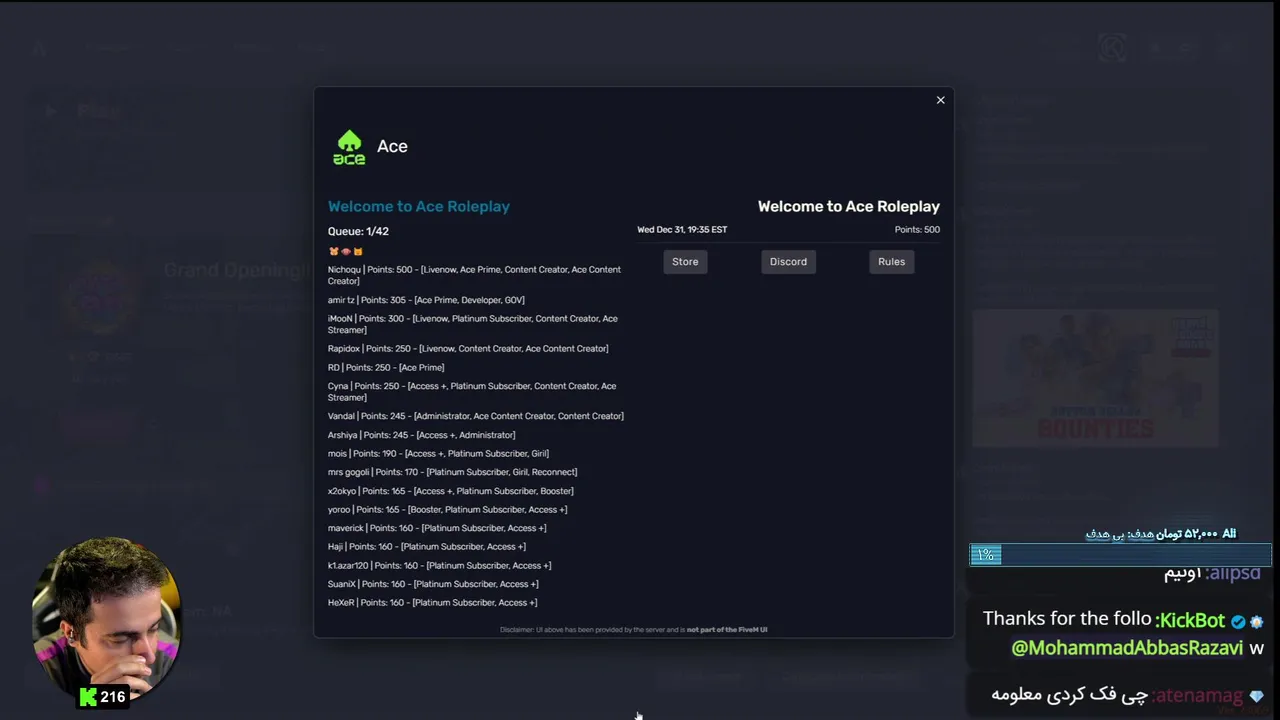The height and width of the screenshot is (720, 1280).
Task: Click the emoji row under Queue
Action: 346,252
